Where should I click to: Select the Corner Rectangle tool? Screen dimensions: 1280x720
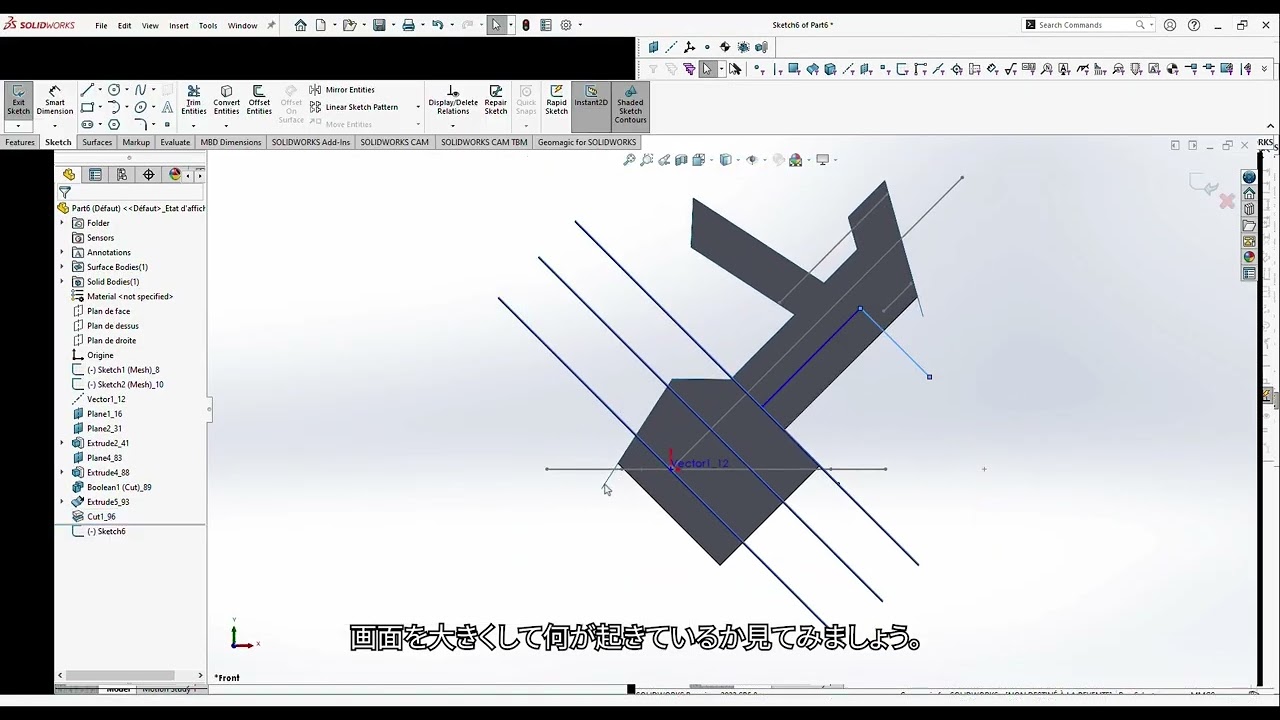pos(87,107)
